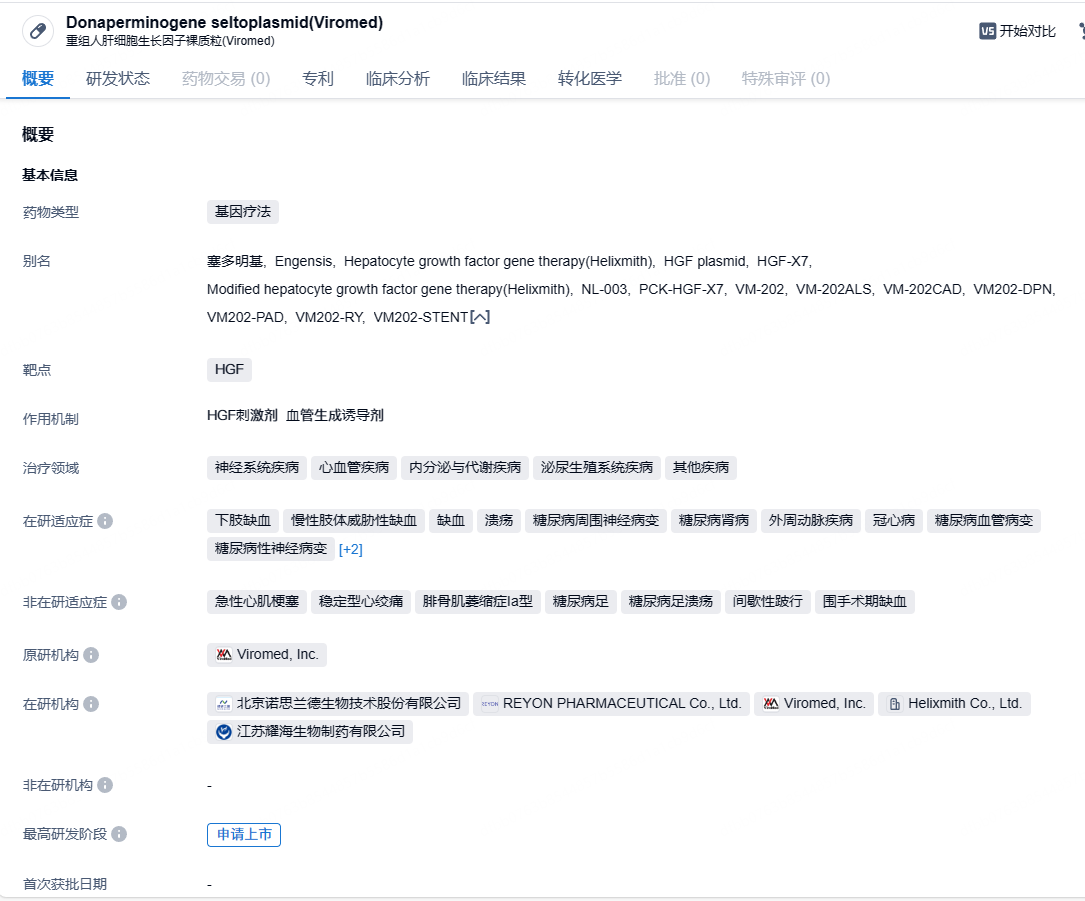
Task: Expand the +2 more indications
Action: click(x=351, y=549)
